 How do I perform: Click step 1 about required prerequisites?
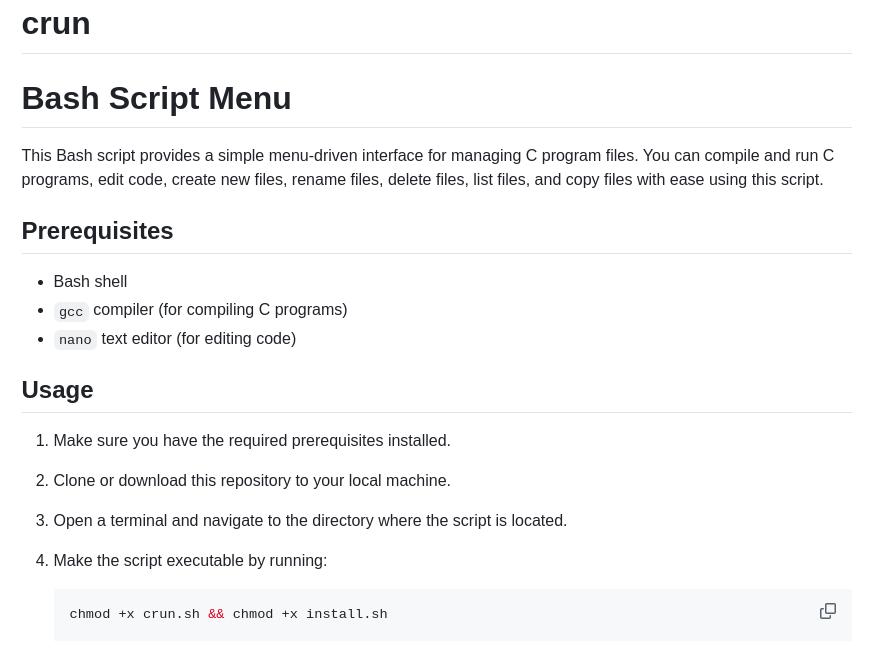252,441
